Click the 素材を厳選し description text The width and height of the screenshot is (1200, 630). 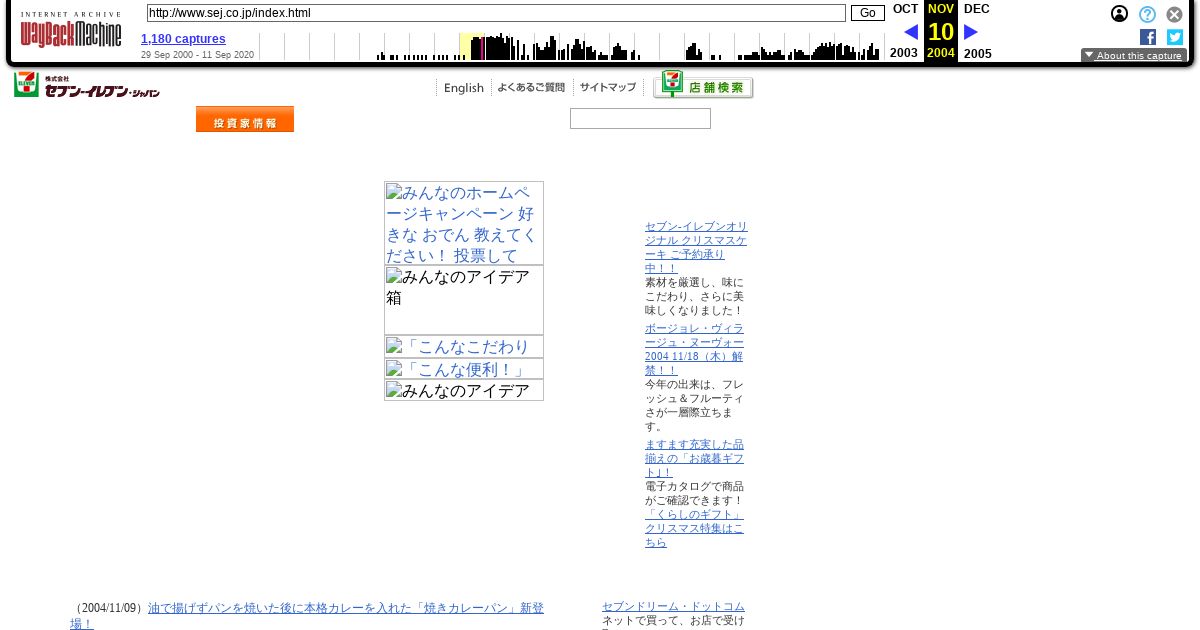pyautogui.click(x=695, y=297)
